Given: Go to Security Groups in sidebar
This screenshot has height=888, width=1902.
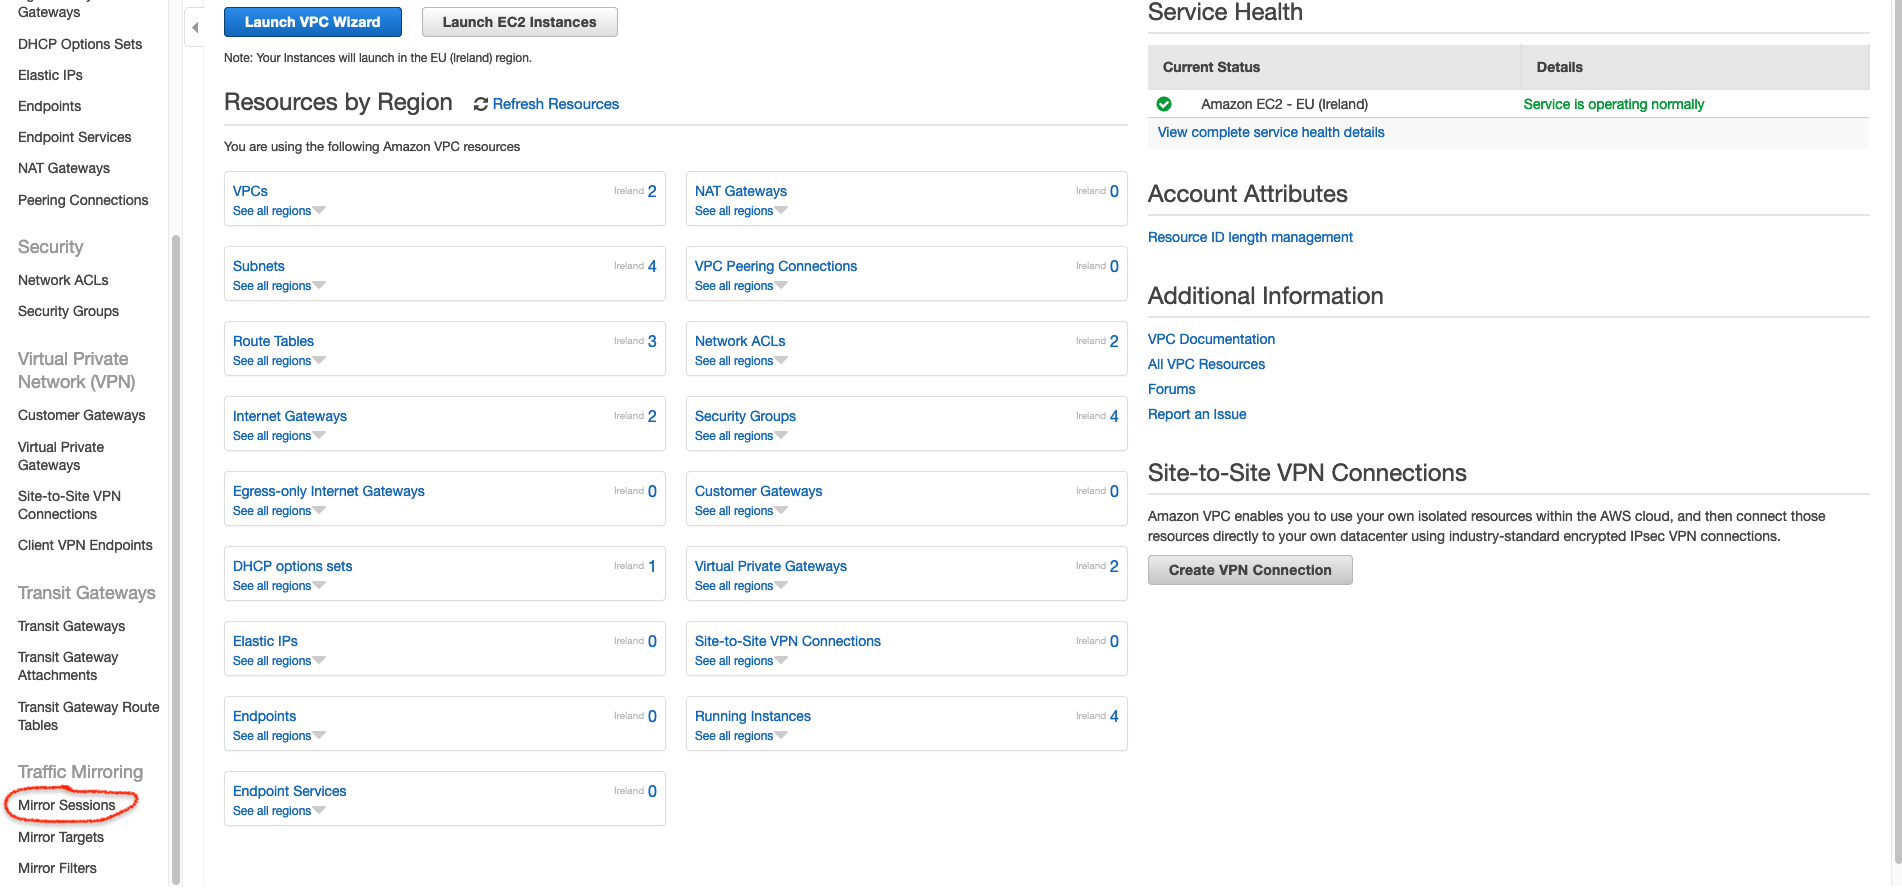Looking at the screenshot, I should 68,311.
